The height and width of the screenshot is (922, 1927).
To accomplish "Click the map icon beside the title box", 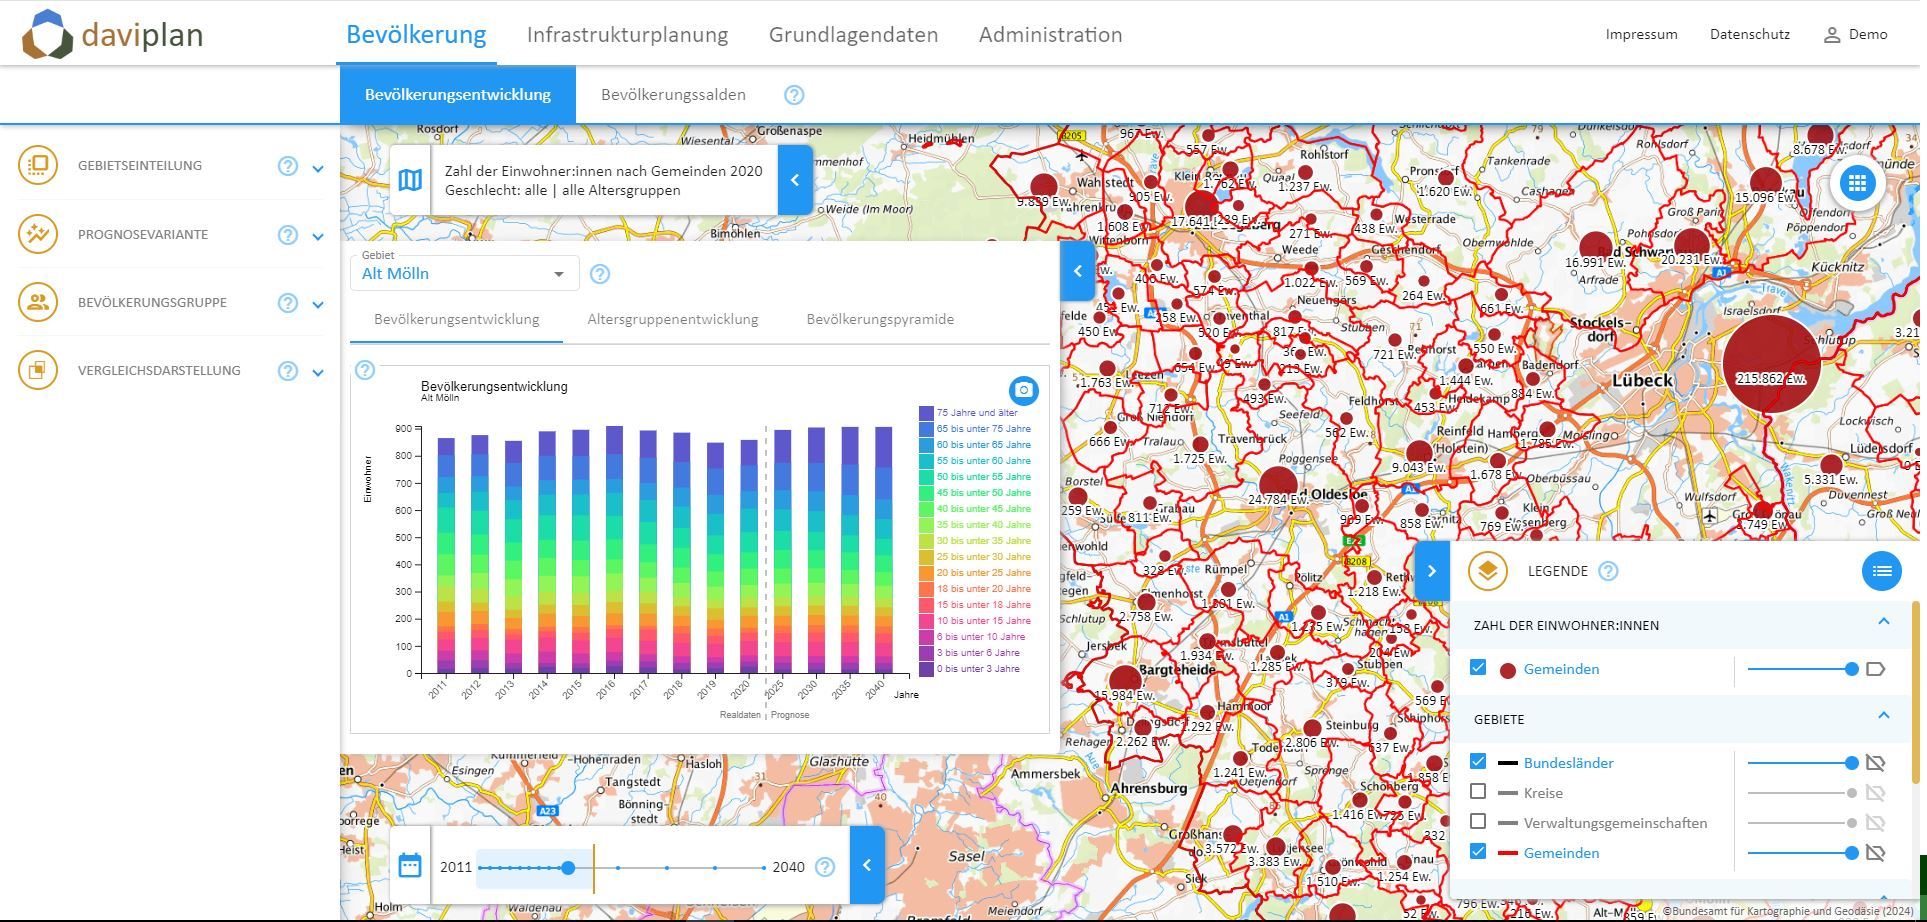I will [x=410, y=180].
